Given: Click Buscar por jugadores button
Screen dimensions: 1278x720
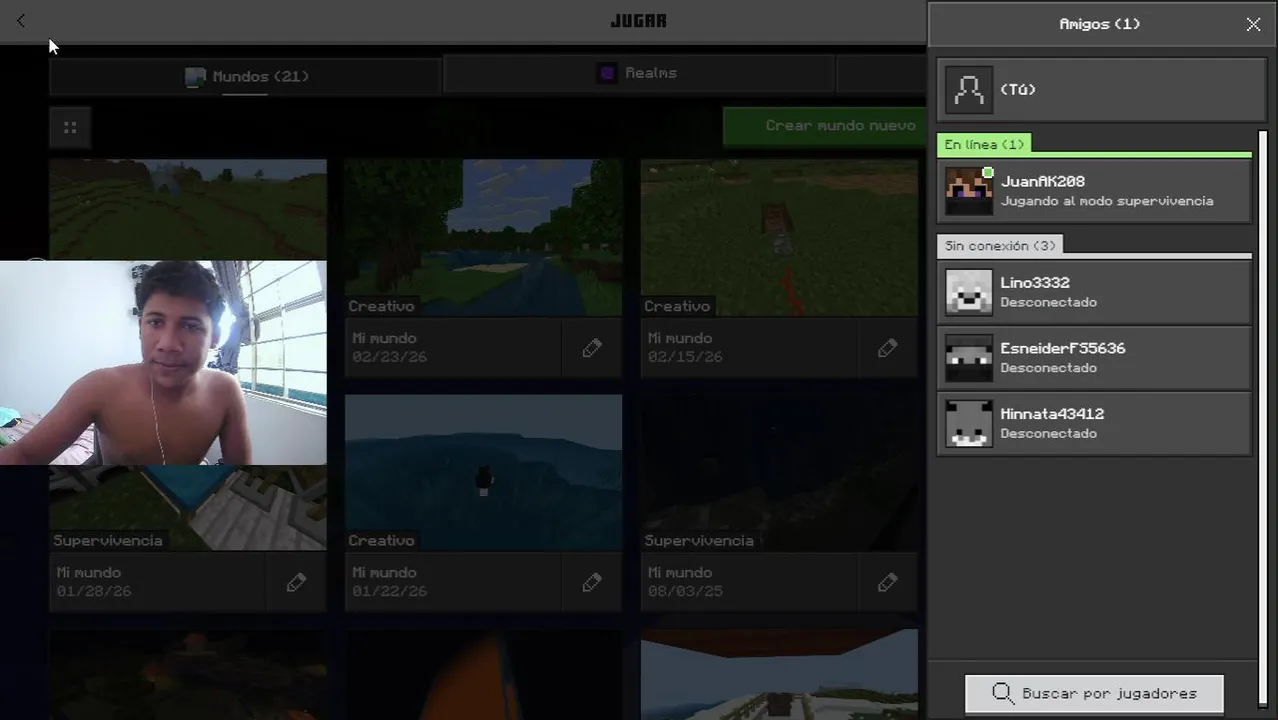Looking at the screenshot, I should click(1094, 693).
